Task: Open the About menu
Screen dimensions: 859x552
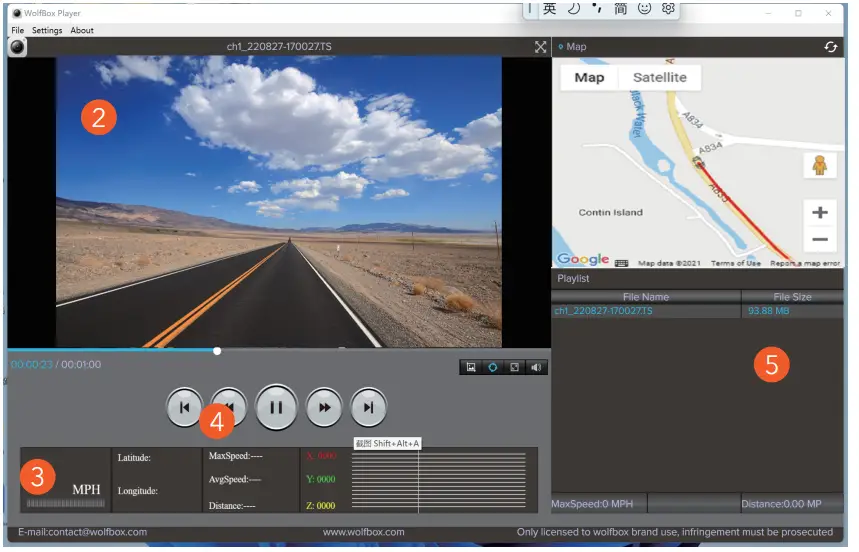Action: tap(82, 31)
